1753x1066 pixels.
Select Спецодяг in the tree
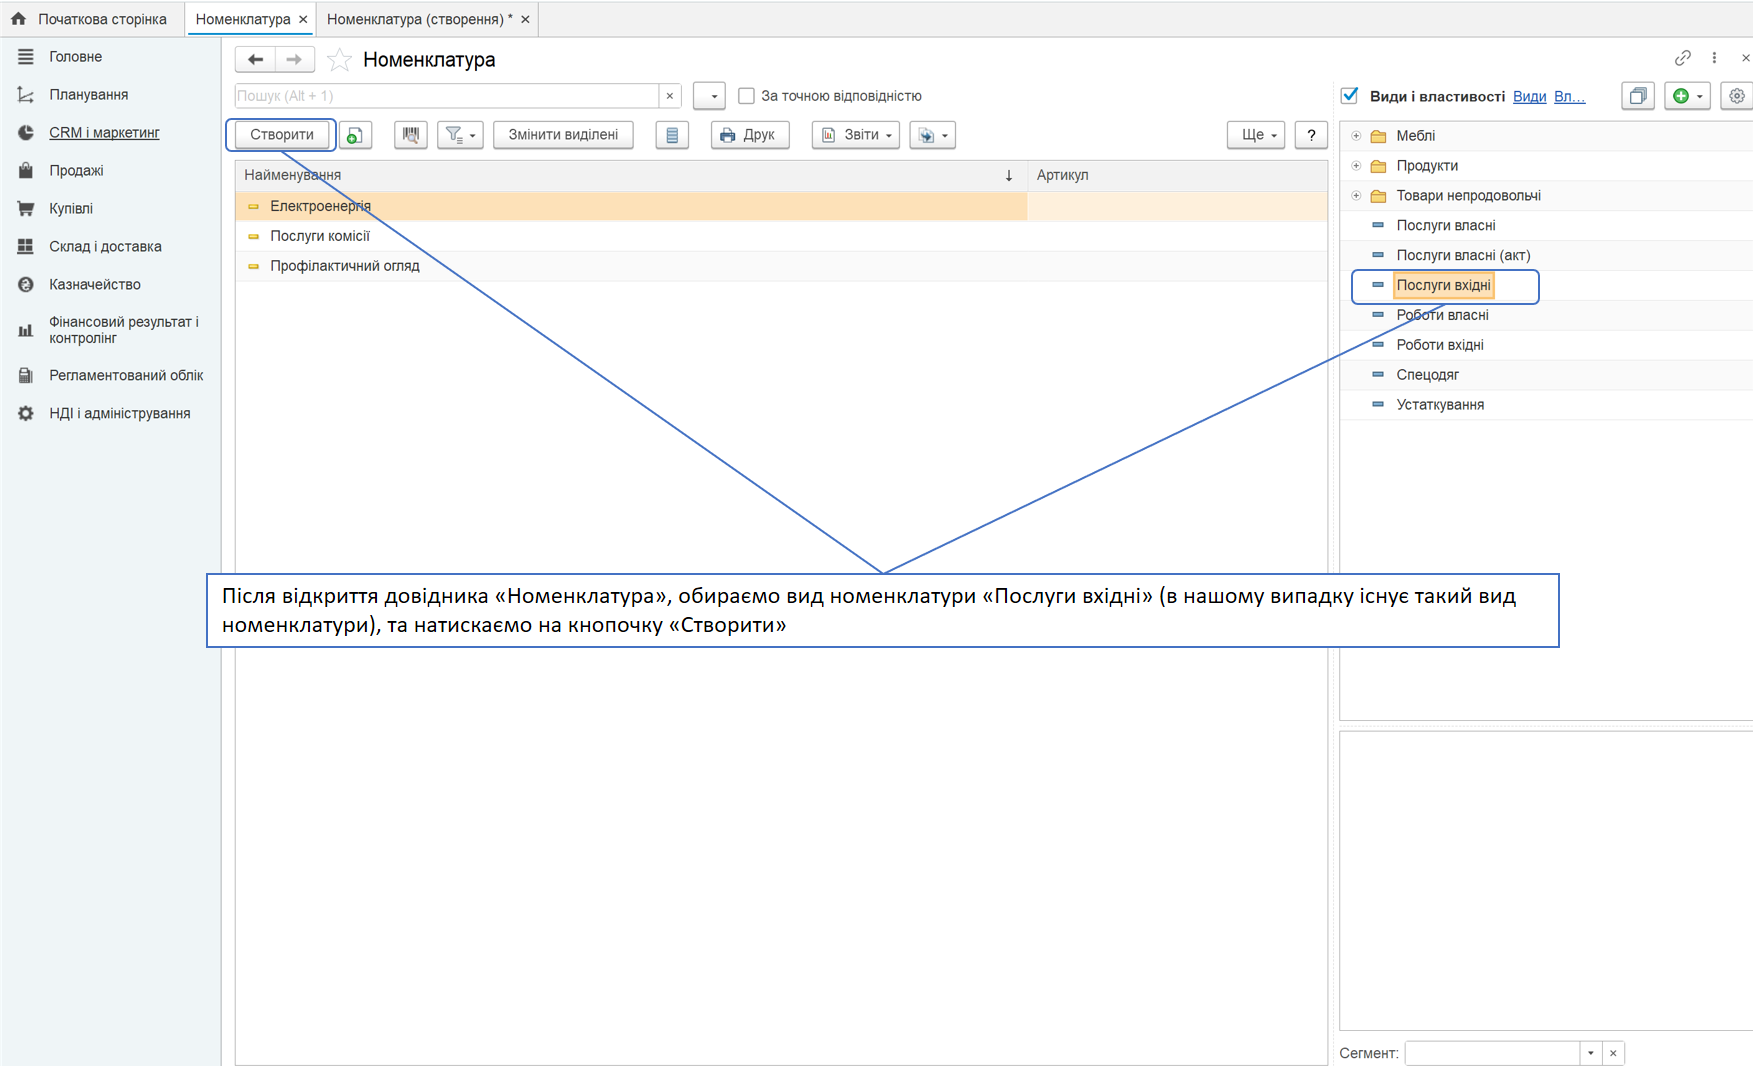(1427, 376)
